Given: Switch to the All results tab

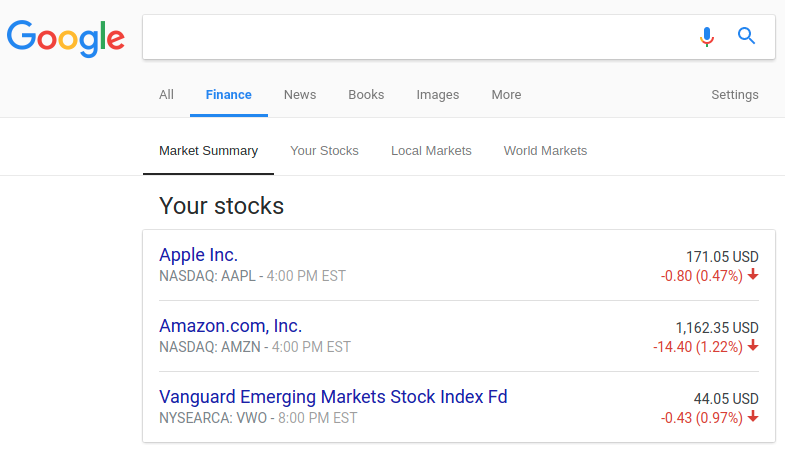Looking at the screenshot, I should [x=166, y=95].
